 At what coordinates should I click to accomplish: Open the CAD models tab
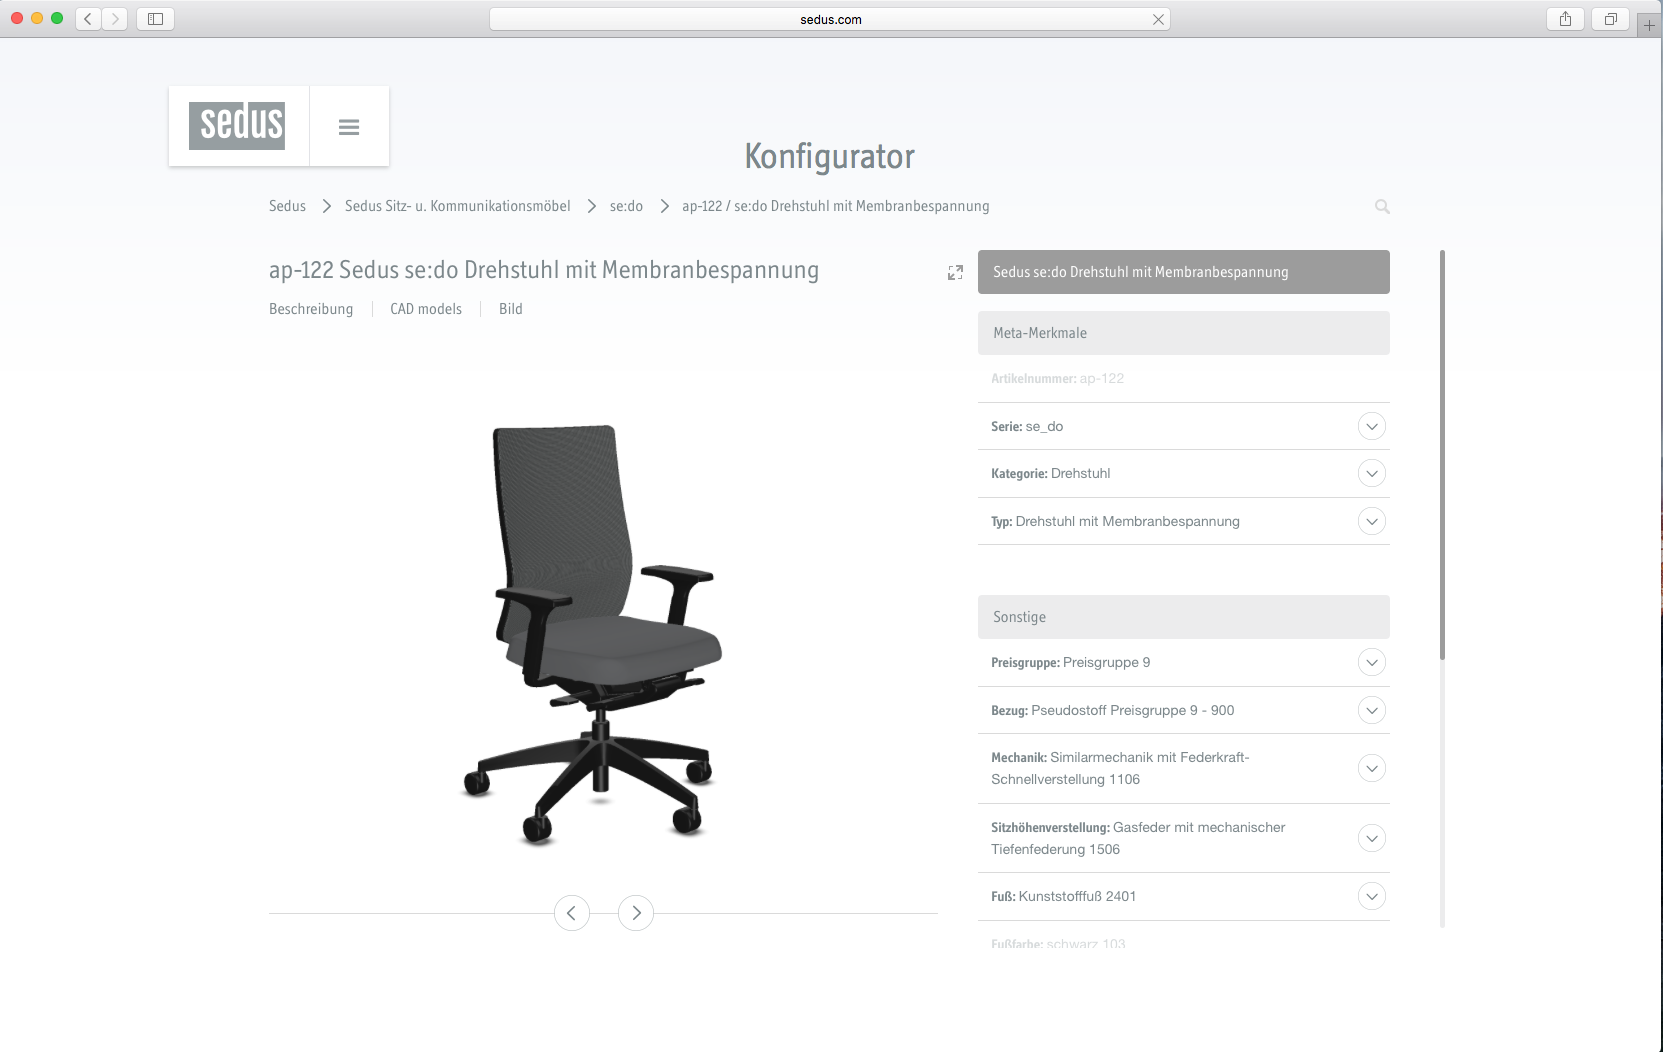click(x=426, y=309)
